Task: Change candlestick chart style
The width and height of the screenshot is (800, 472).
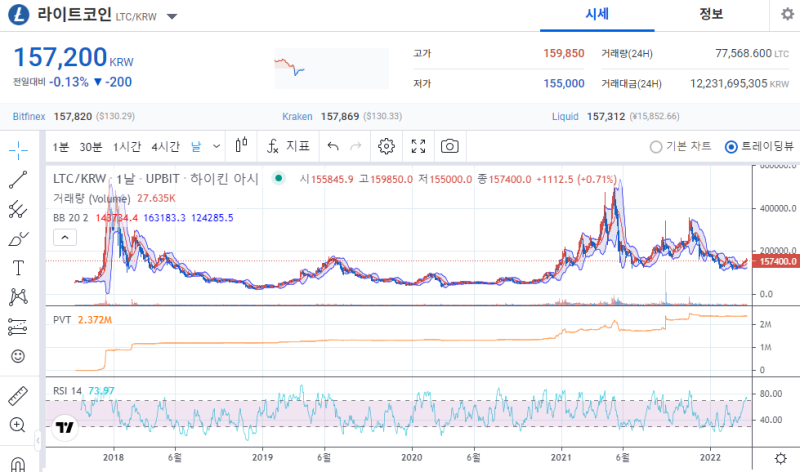Action: point(241,146)
